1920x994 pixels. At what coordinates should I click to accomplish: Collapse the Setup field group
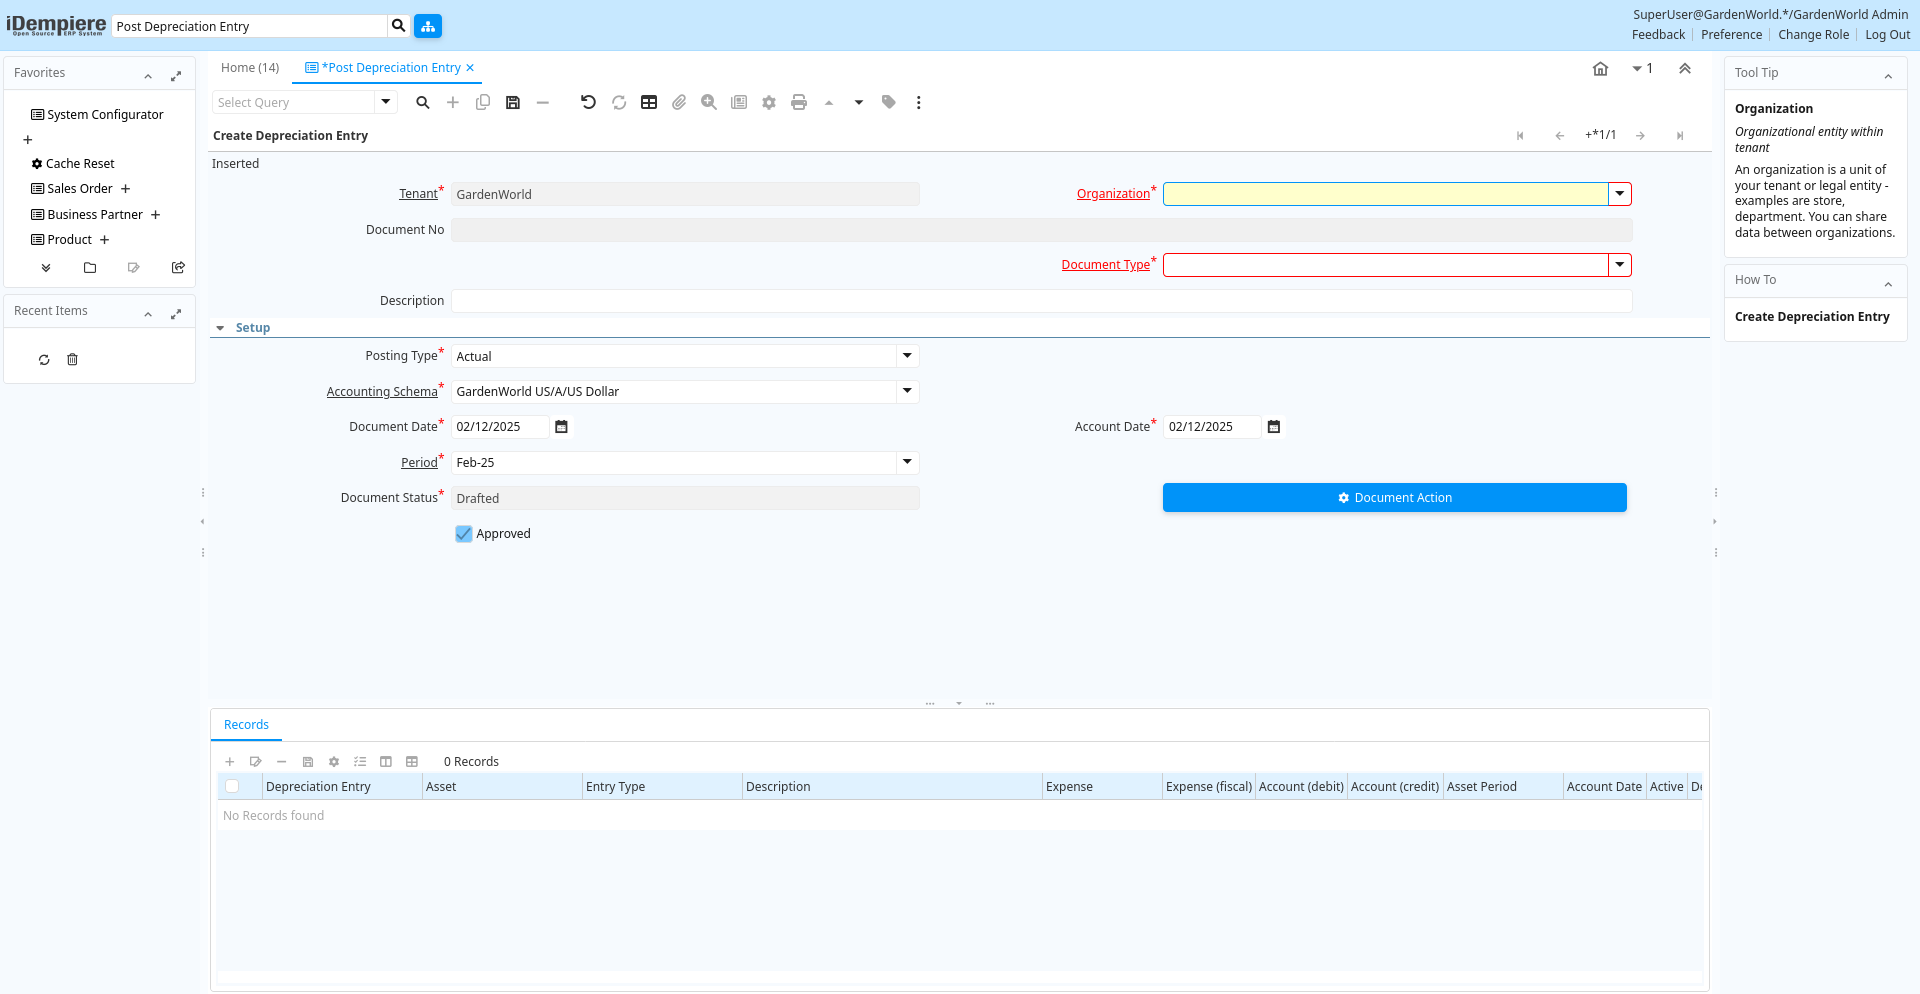221,328
